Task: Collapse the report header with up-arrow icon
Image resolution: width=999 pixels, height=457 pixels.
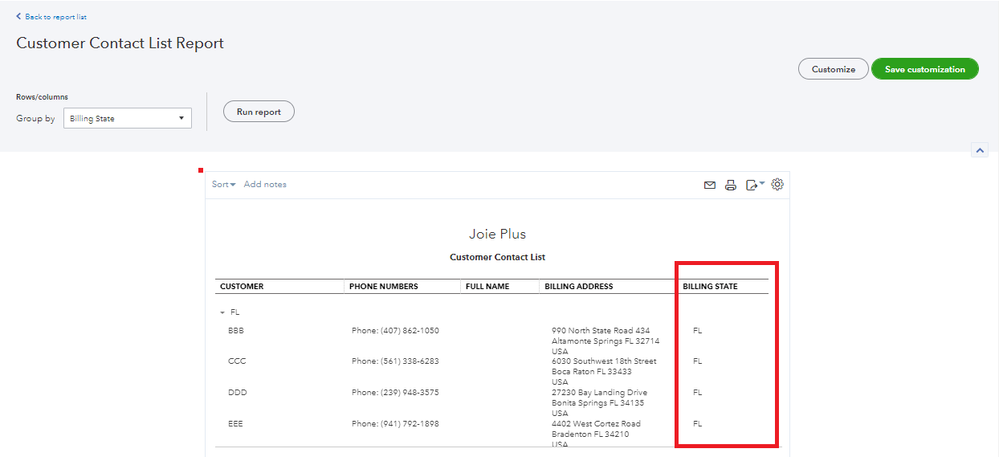Action: pyautogui.click(x=979, y=150)
